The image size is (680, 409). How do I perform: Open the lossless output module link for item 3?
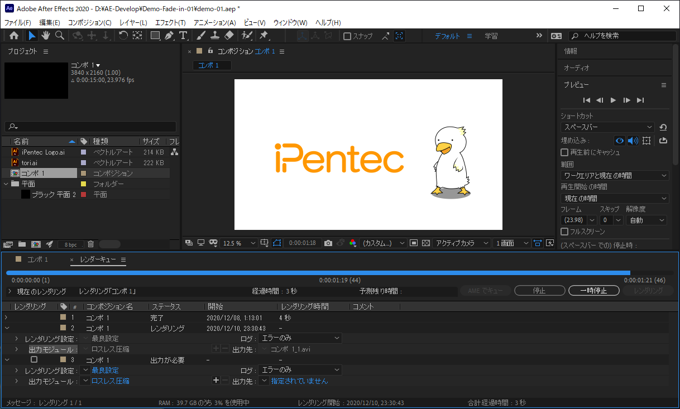coord(110,381)
